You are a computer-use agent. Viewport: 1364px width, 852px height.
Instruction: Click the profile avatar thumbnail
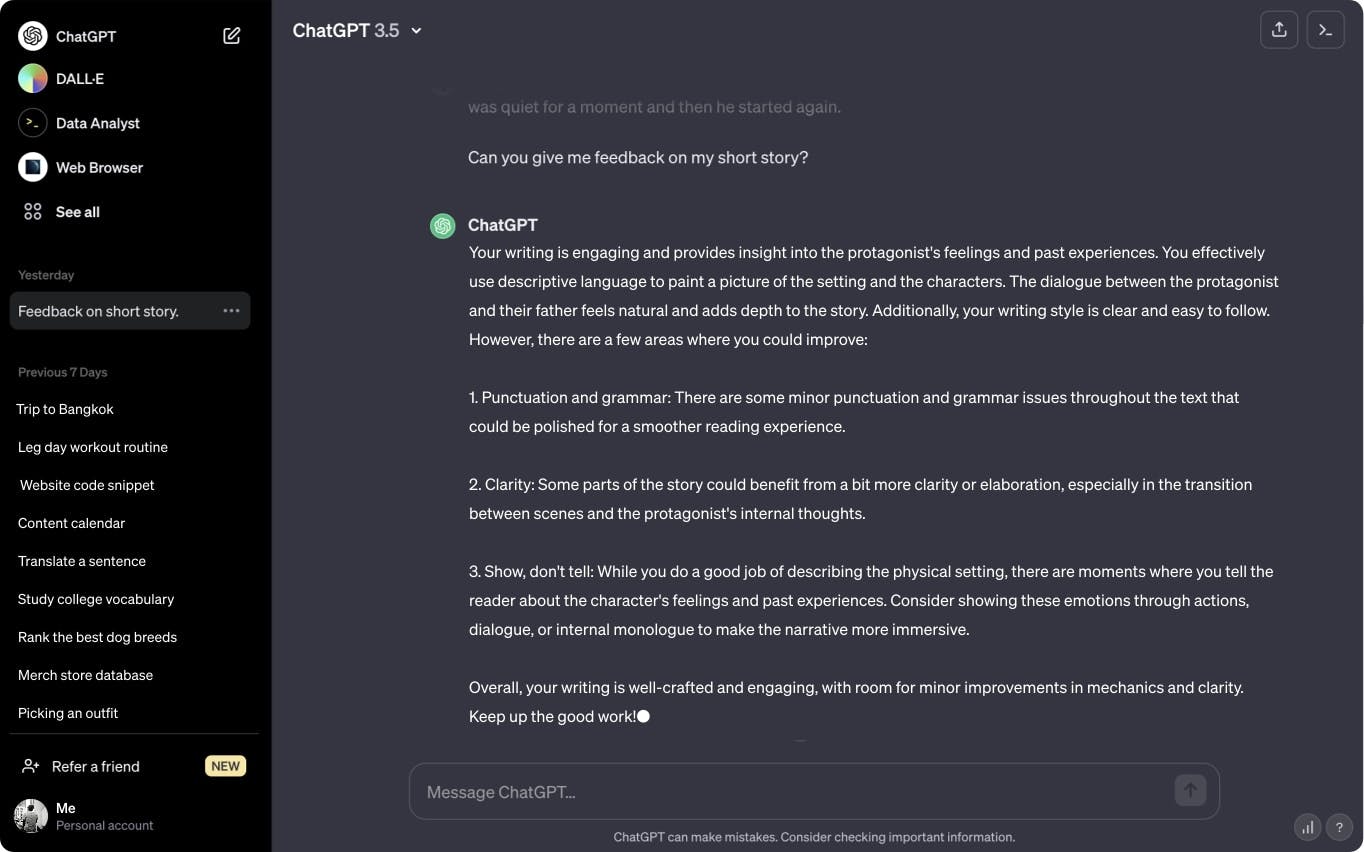pyautogui.click(x=31, y=816)
